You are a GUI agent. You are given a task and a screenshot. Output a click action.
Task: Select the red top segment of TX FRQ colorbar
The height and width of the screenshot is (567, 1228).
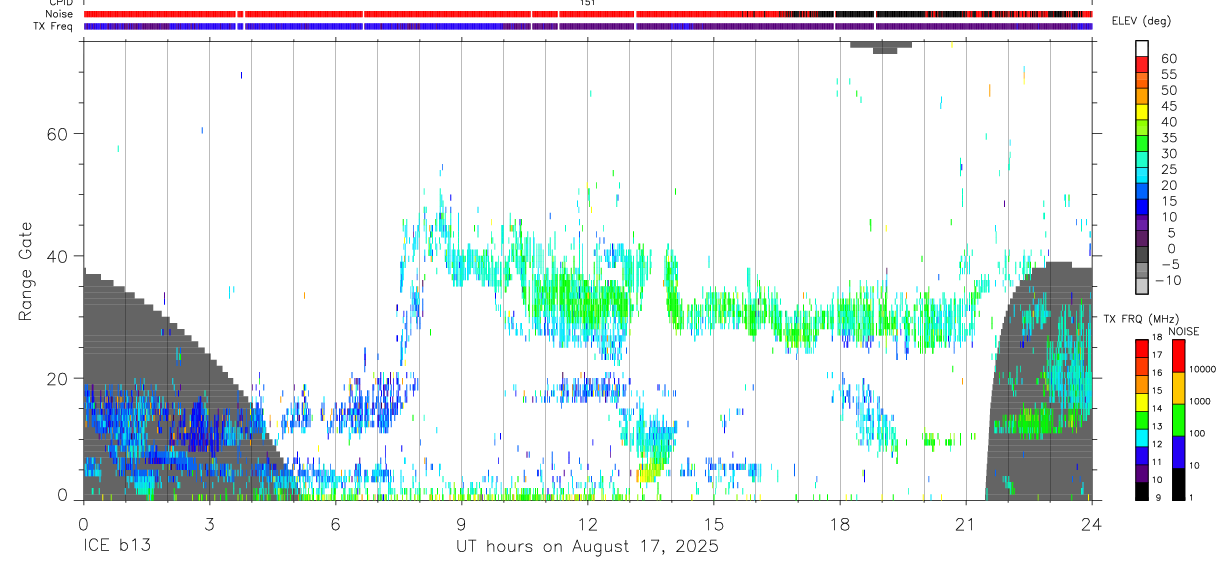coord(1143,349)
